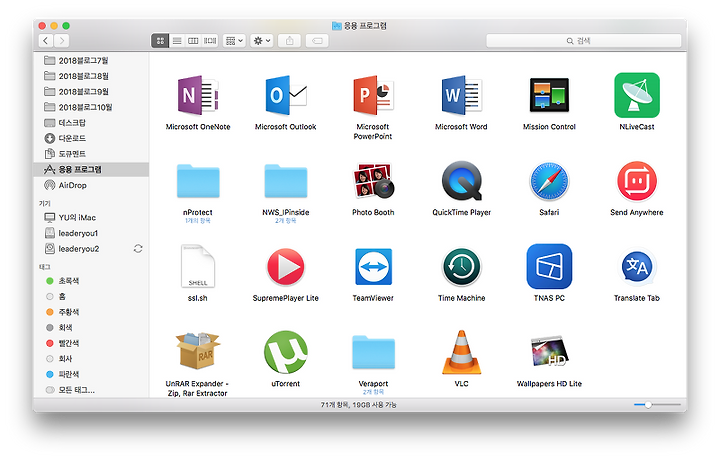Image resolution: width=720 pixels, height=460 pixels.
Task: Filter by the 홈 tag
Action: click(x=91, y=296)
